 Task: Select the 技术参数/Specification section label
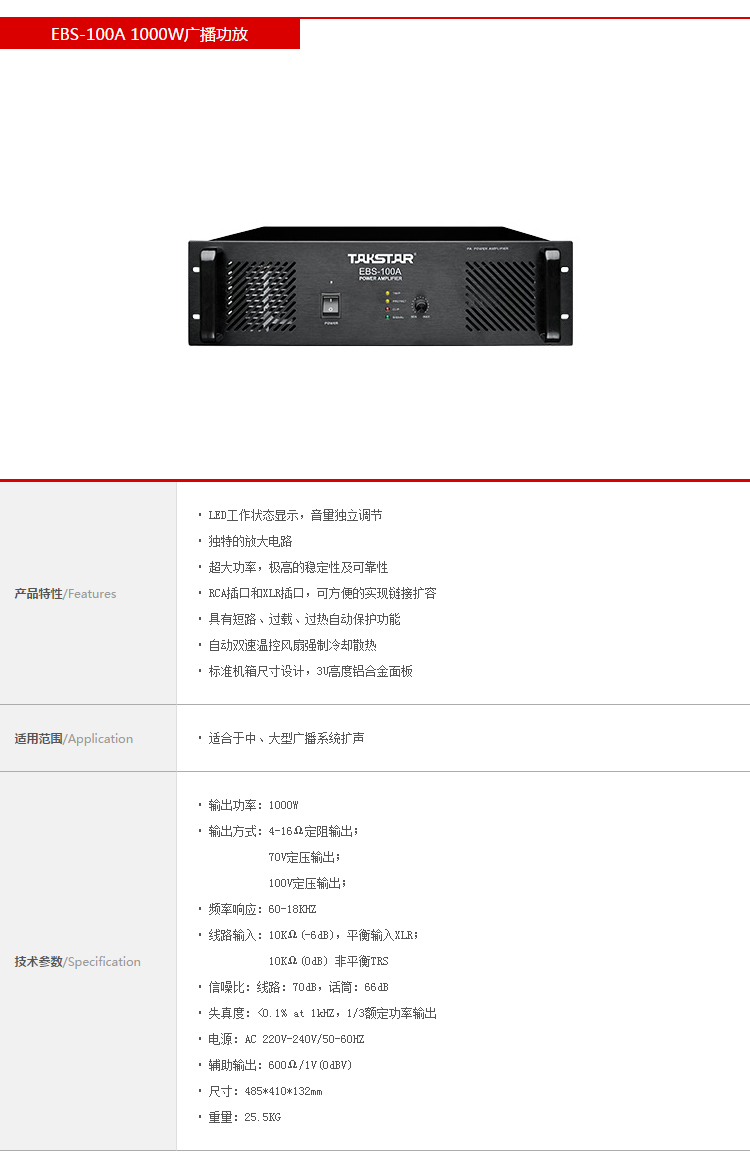tap(77, 962)
